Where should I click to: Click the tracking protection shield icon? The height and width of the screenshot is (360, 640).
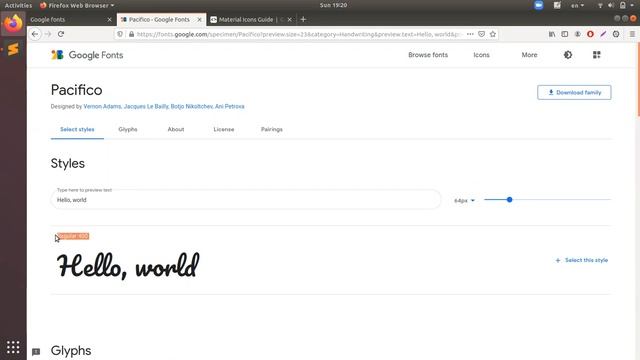click(120, 34)
